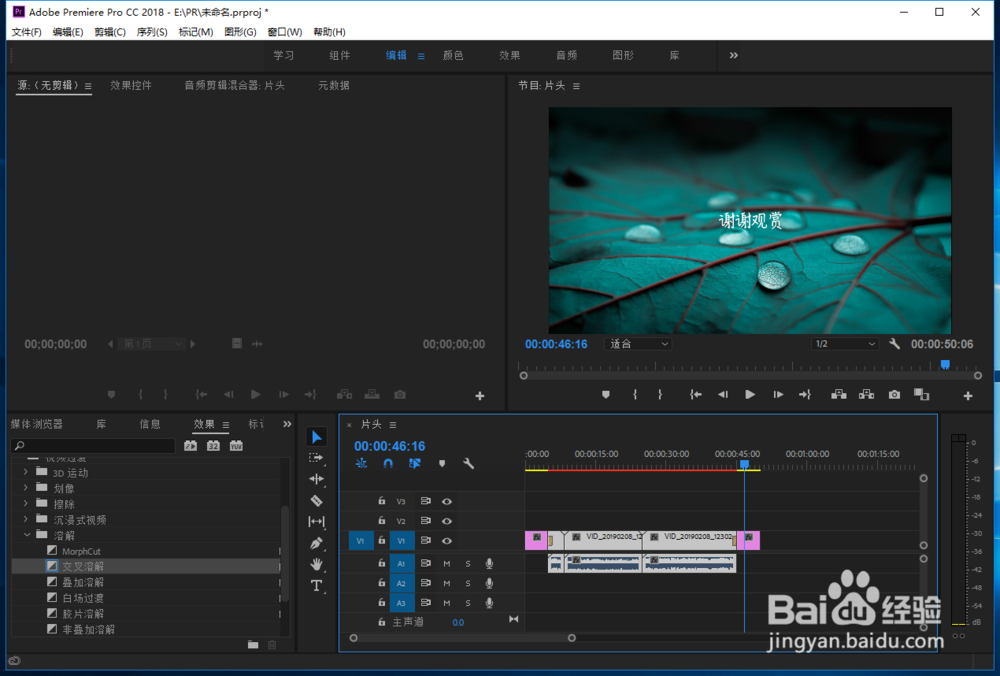The width and height of the screenshot is (1000, 676).
Task: Select the Slip tool
Action: click(x=316, y=522)
